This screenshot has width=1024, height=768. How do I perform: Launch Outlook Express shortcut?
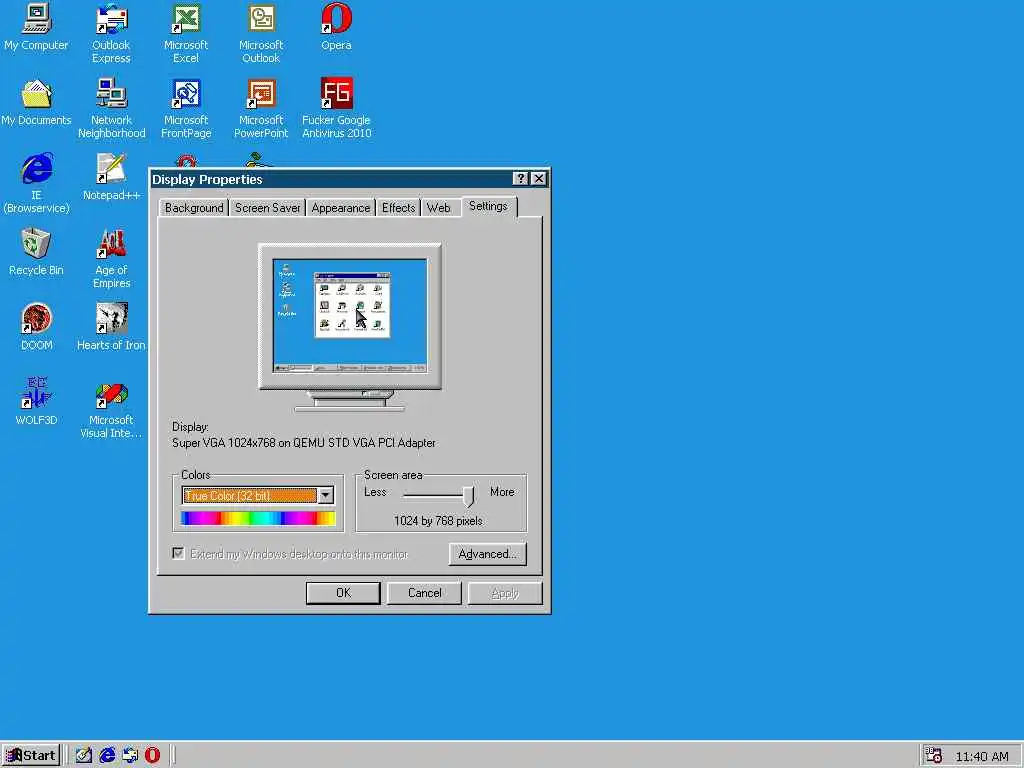[111, 33]
